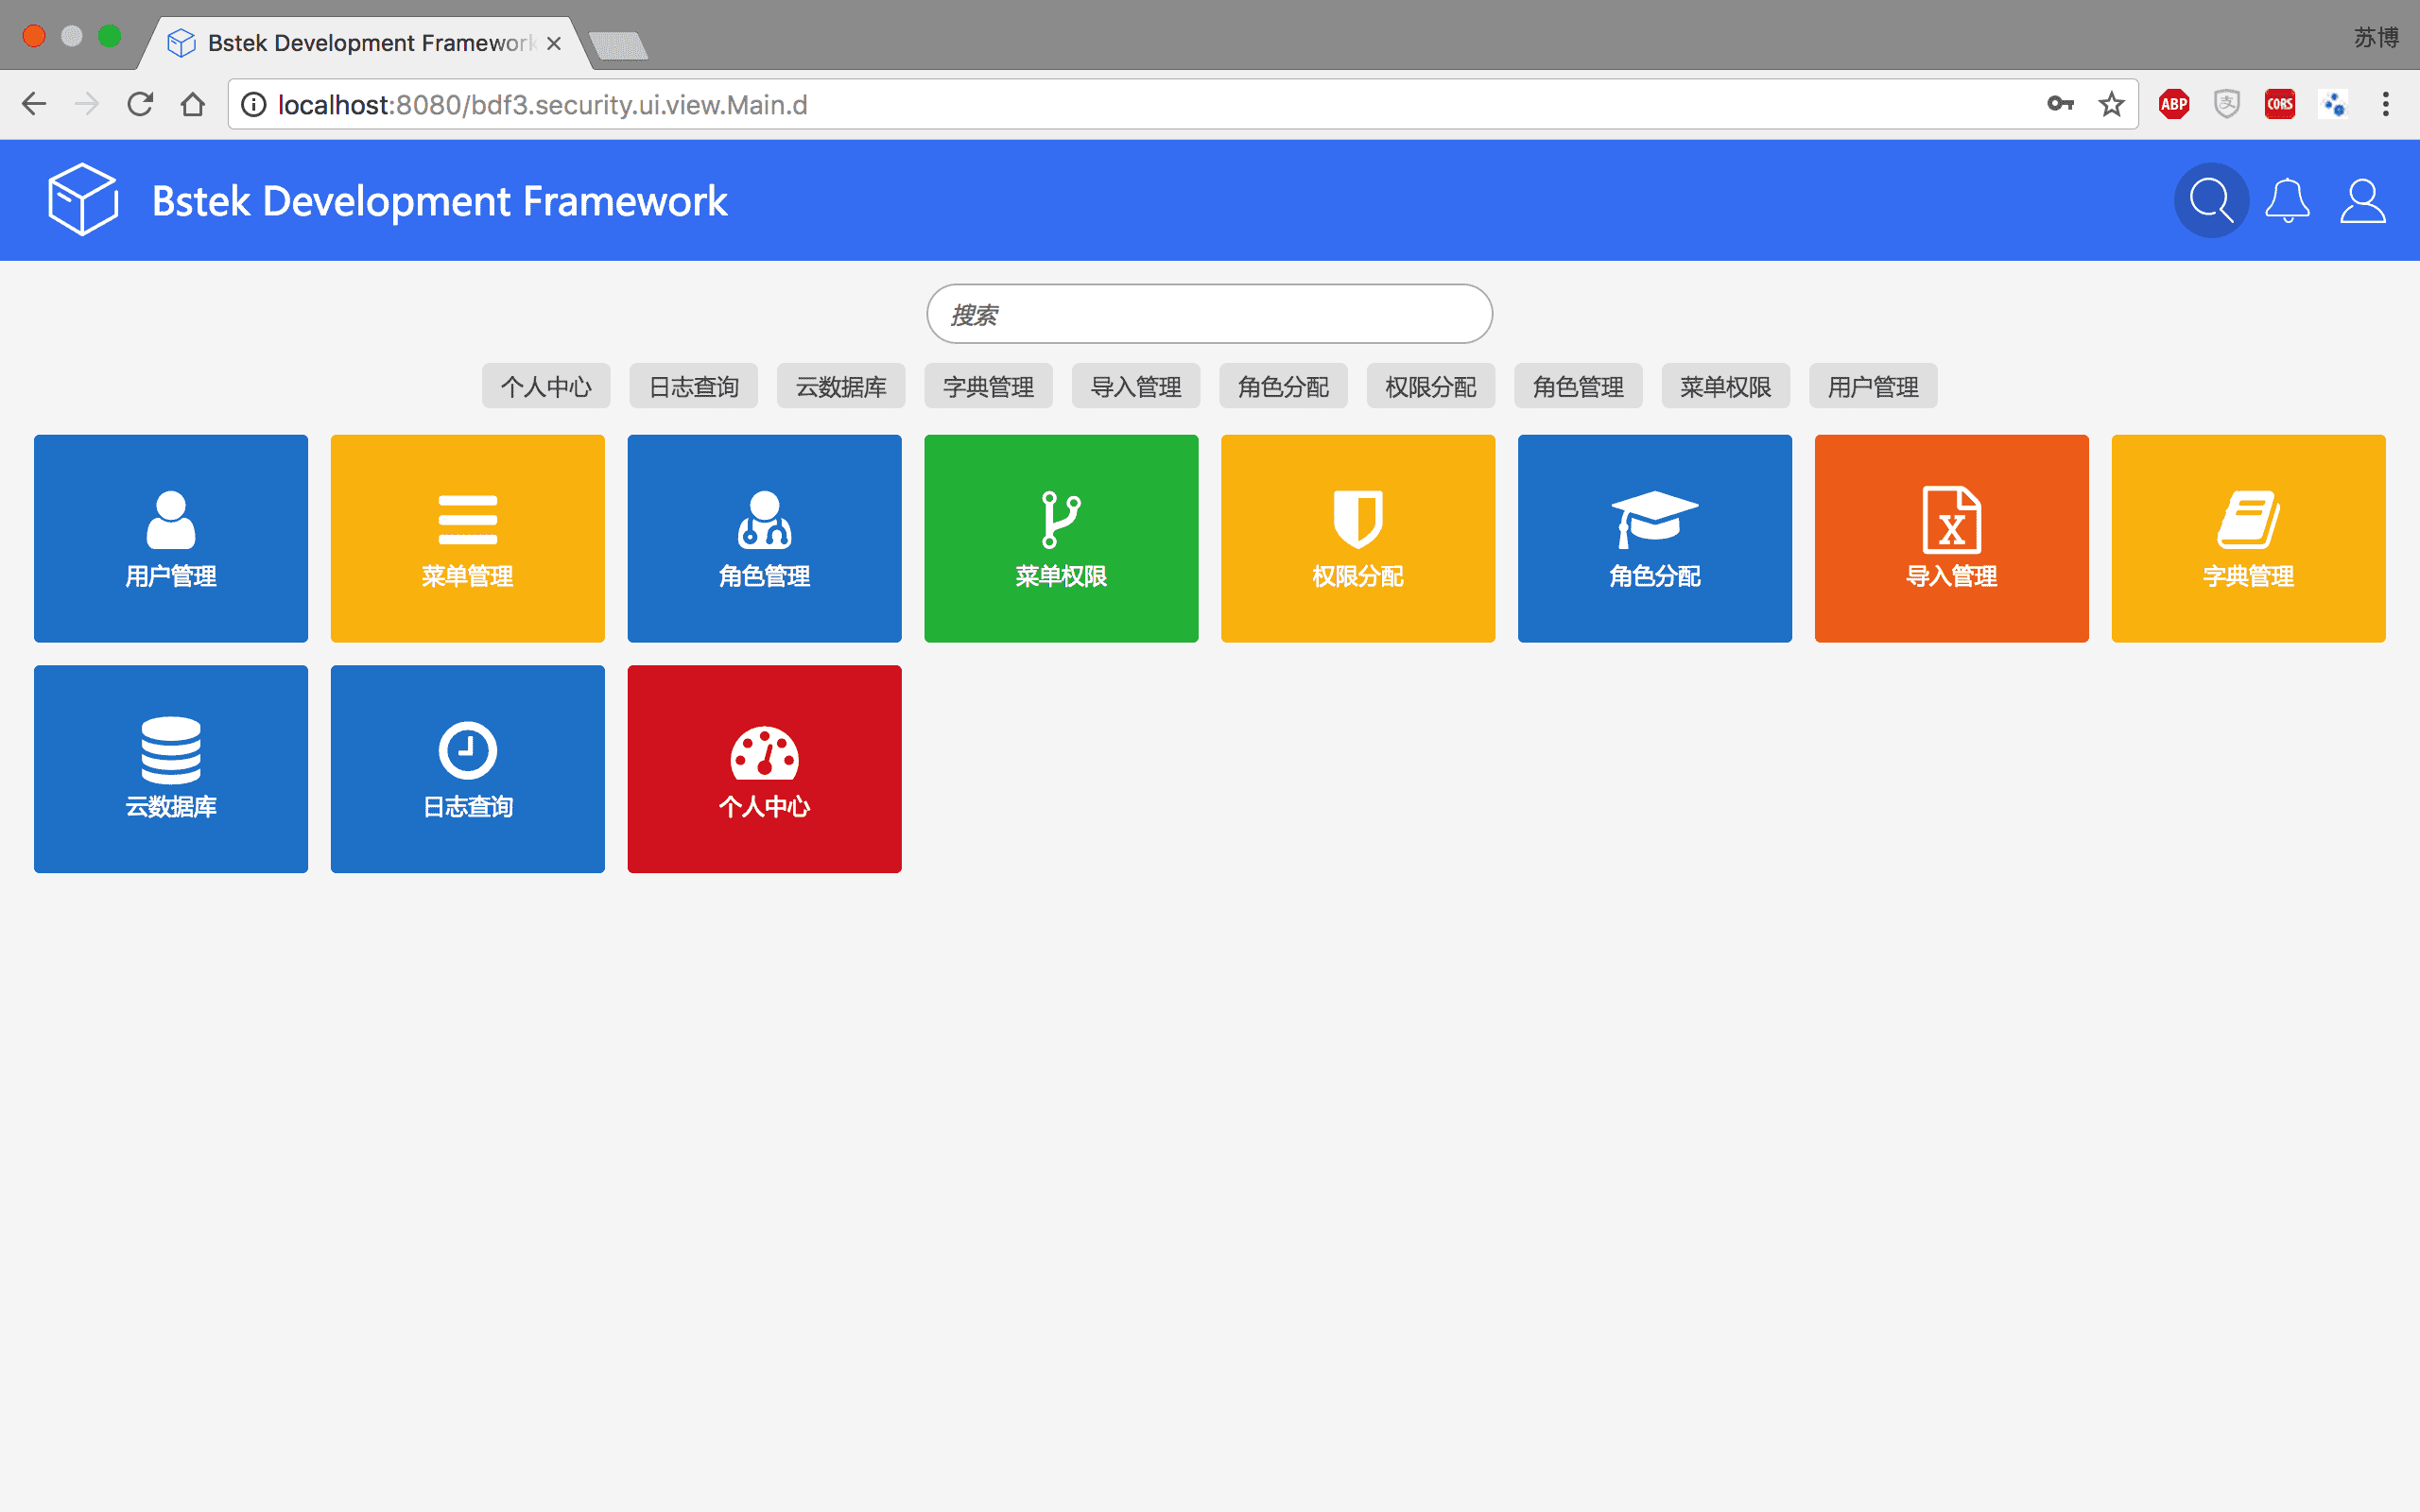
Task: Select the 字典管理 quick tag
Action: [988, 386]
